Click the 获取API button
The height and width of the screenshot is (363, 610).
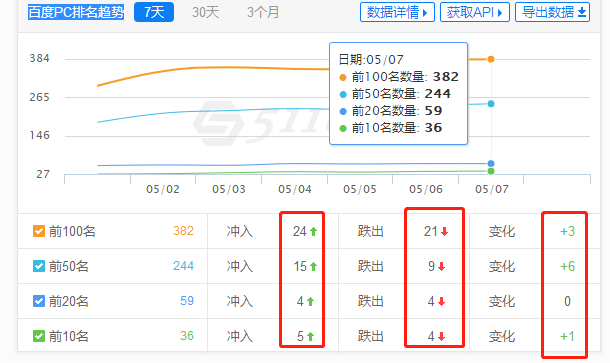point(475,12)
